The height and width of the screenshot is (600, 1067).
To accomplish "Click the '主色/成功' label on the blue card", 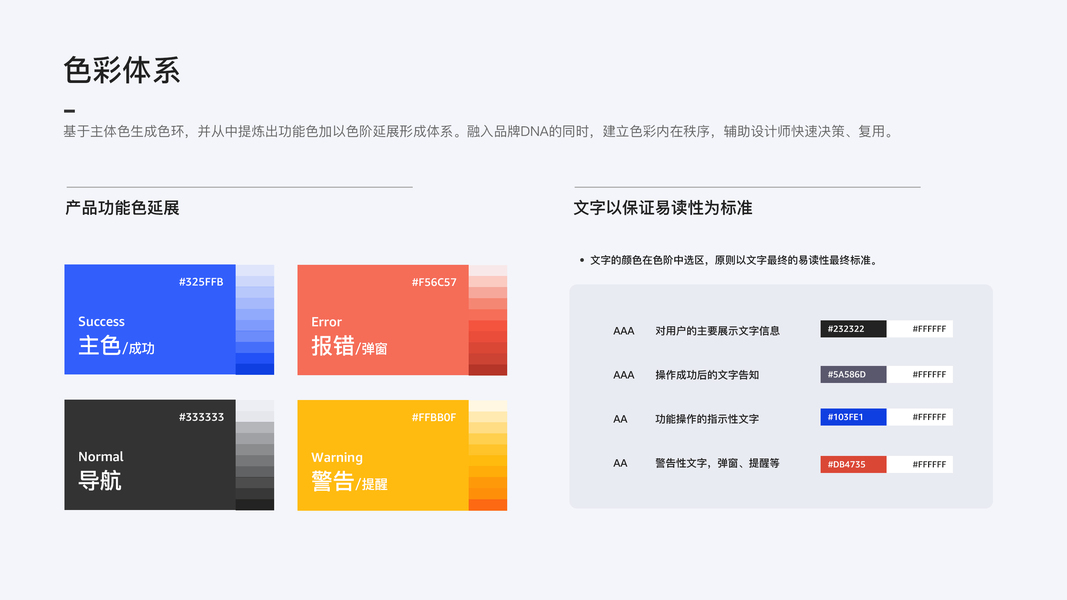I will (116, 346).
